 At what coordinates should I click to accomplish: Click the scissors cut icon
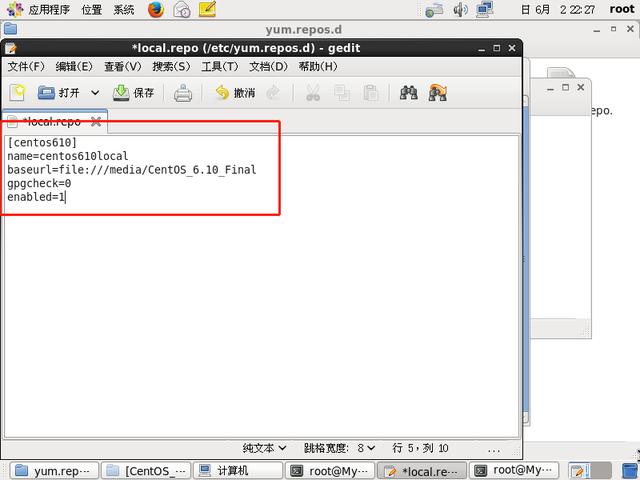313,93
